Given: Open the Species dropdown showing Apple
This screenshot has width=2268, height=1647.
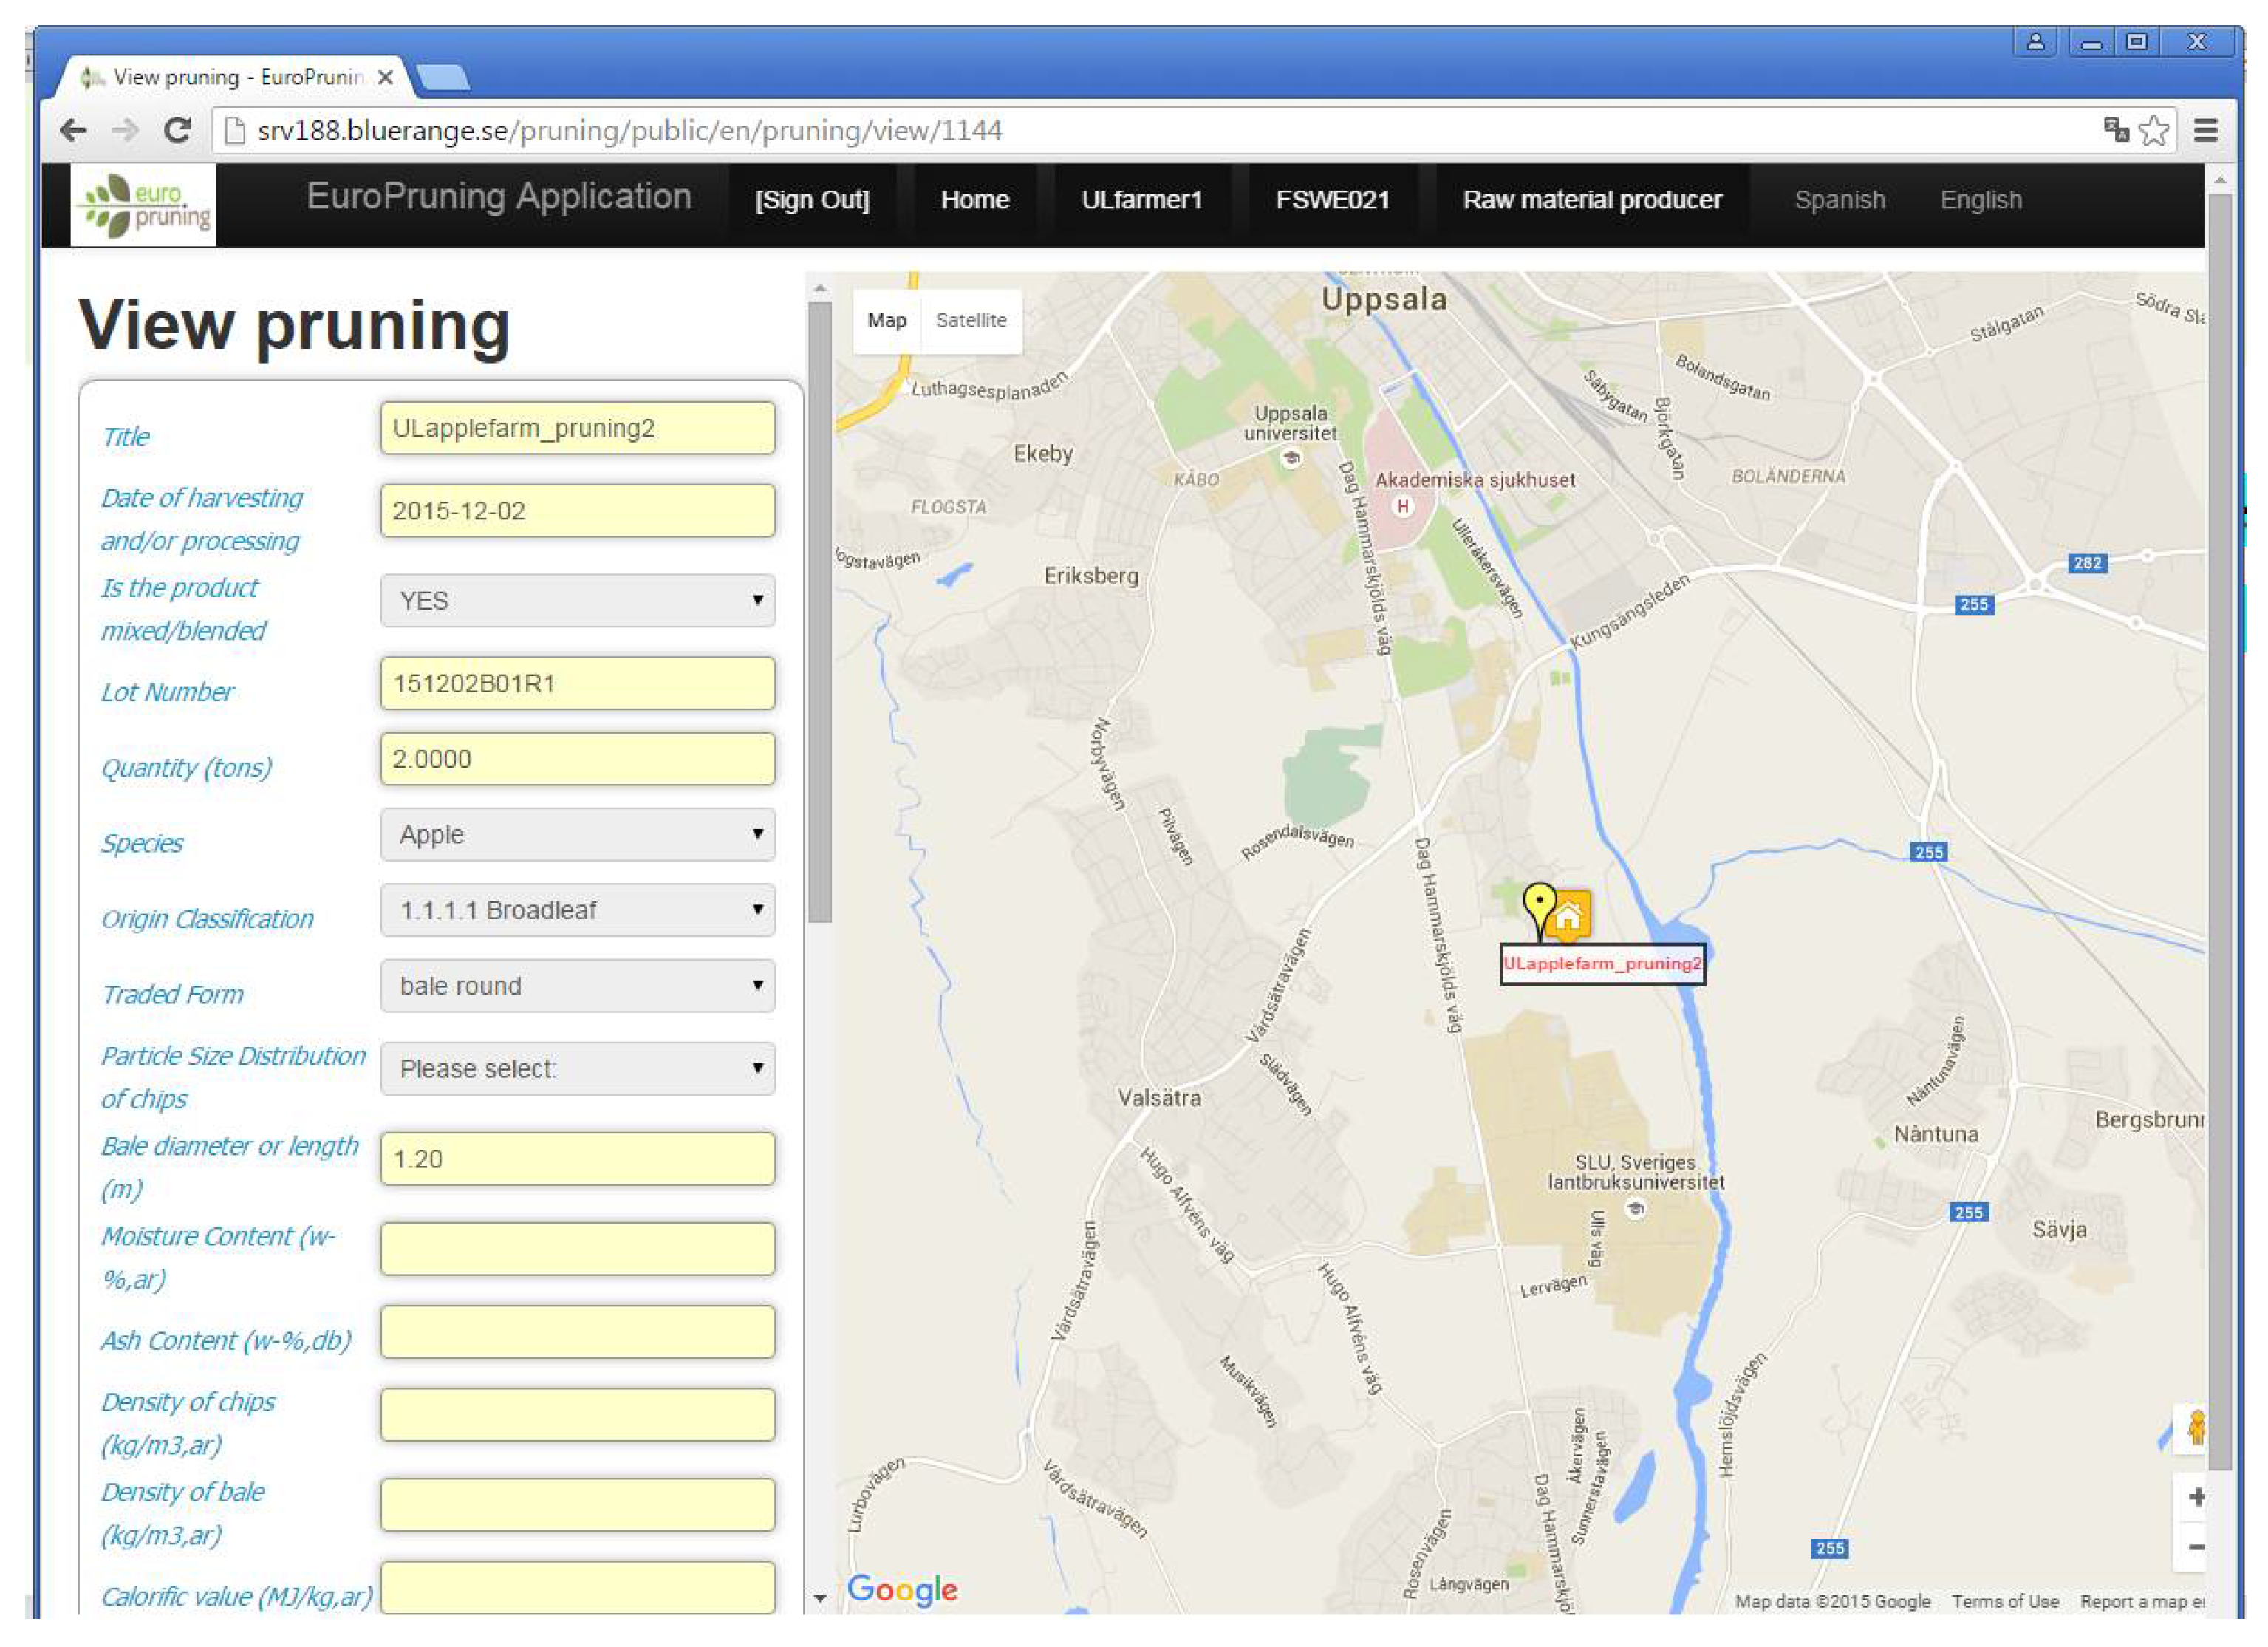Looking at the screenshot, I should pyautogui.click(x=577, y=835).
